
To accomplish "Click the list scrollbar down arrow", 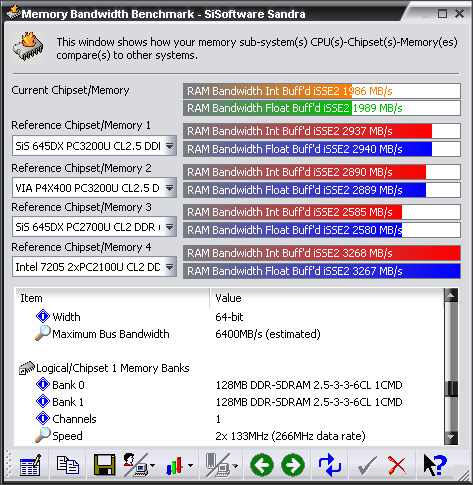I will pyautogui.click(x=451, y=437).
